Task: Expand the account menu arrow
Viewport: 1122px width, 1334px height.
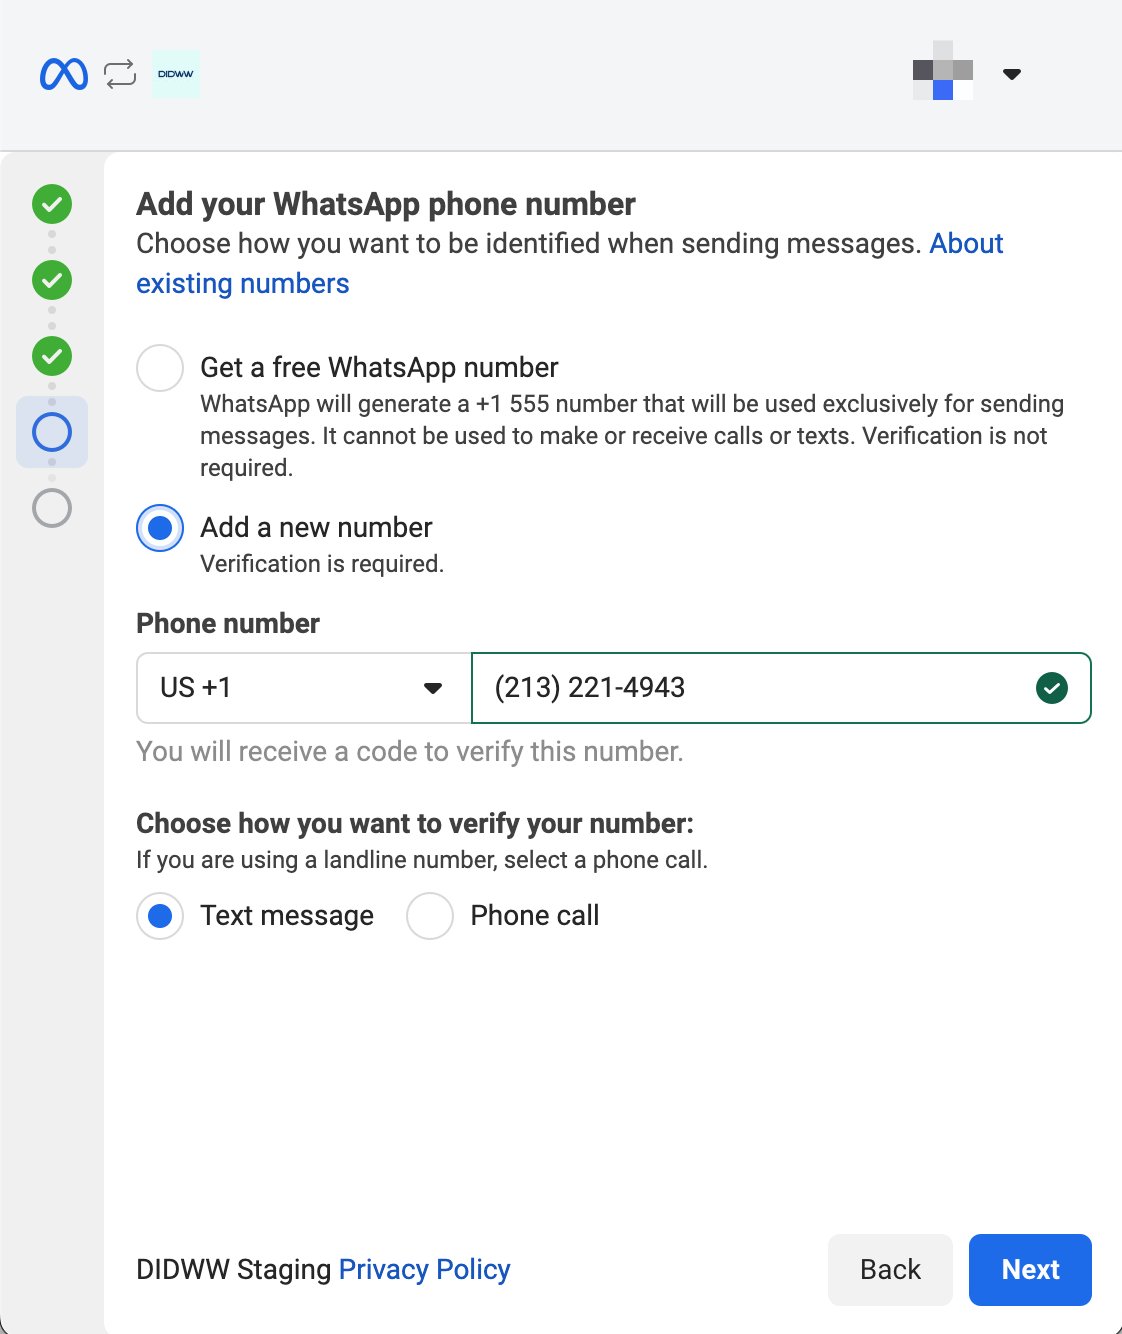Action: [1011, 74]
